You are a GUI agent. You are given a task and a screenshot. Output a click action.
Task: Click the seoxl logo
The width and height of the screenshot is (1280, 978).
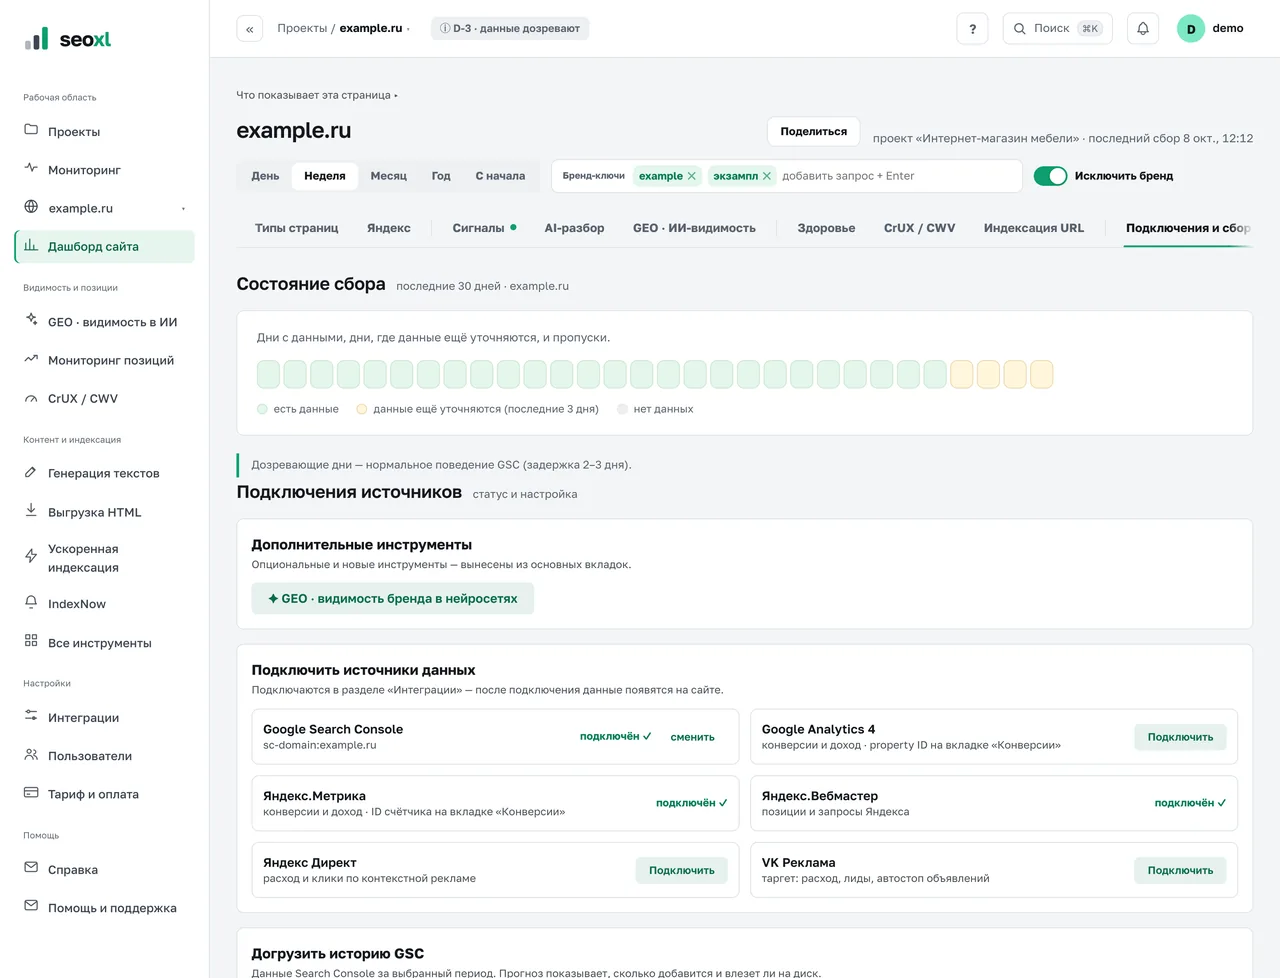point(68,39)
